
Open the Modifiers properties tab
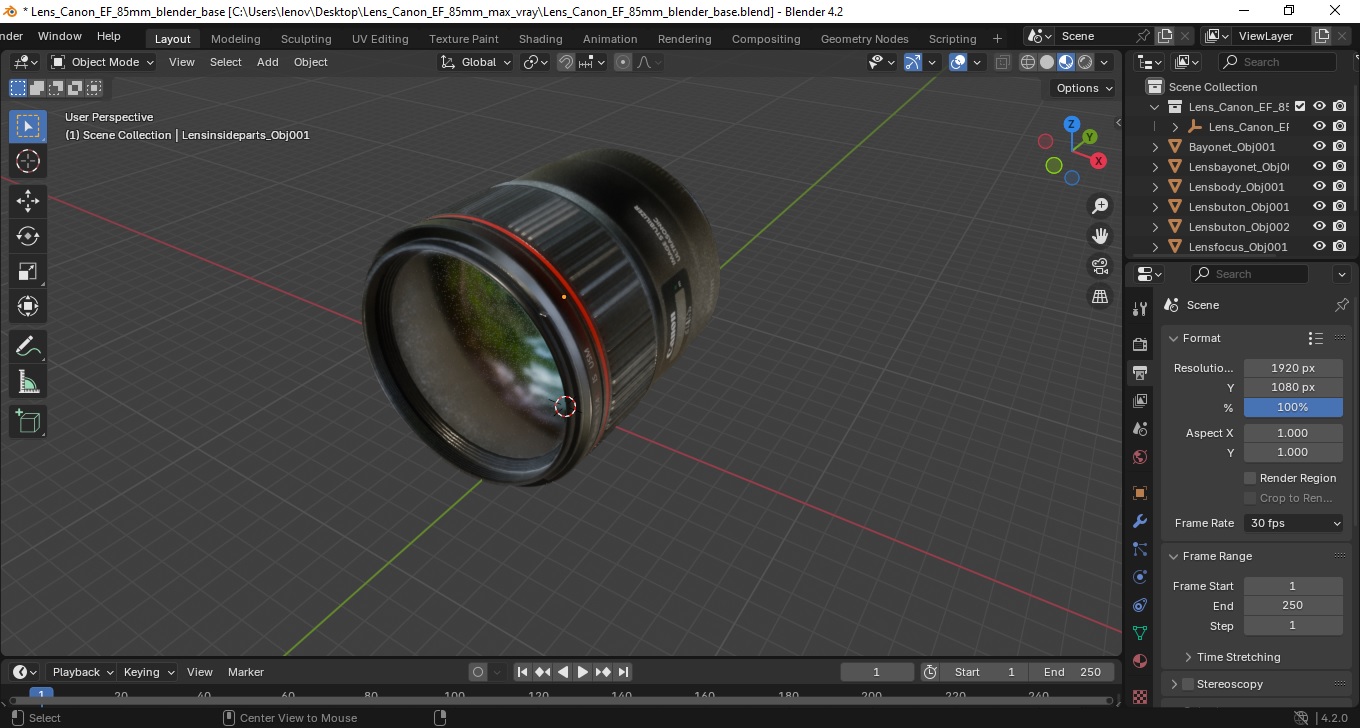coord(1139,521)
